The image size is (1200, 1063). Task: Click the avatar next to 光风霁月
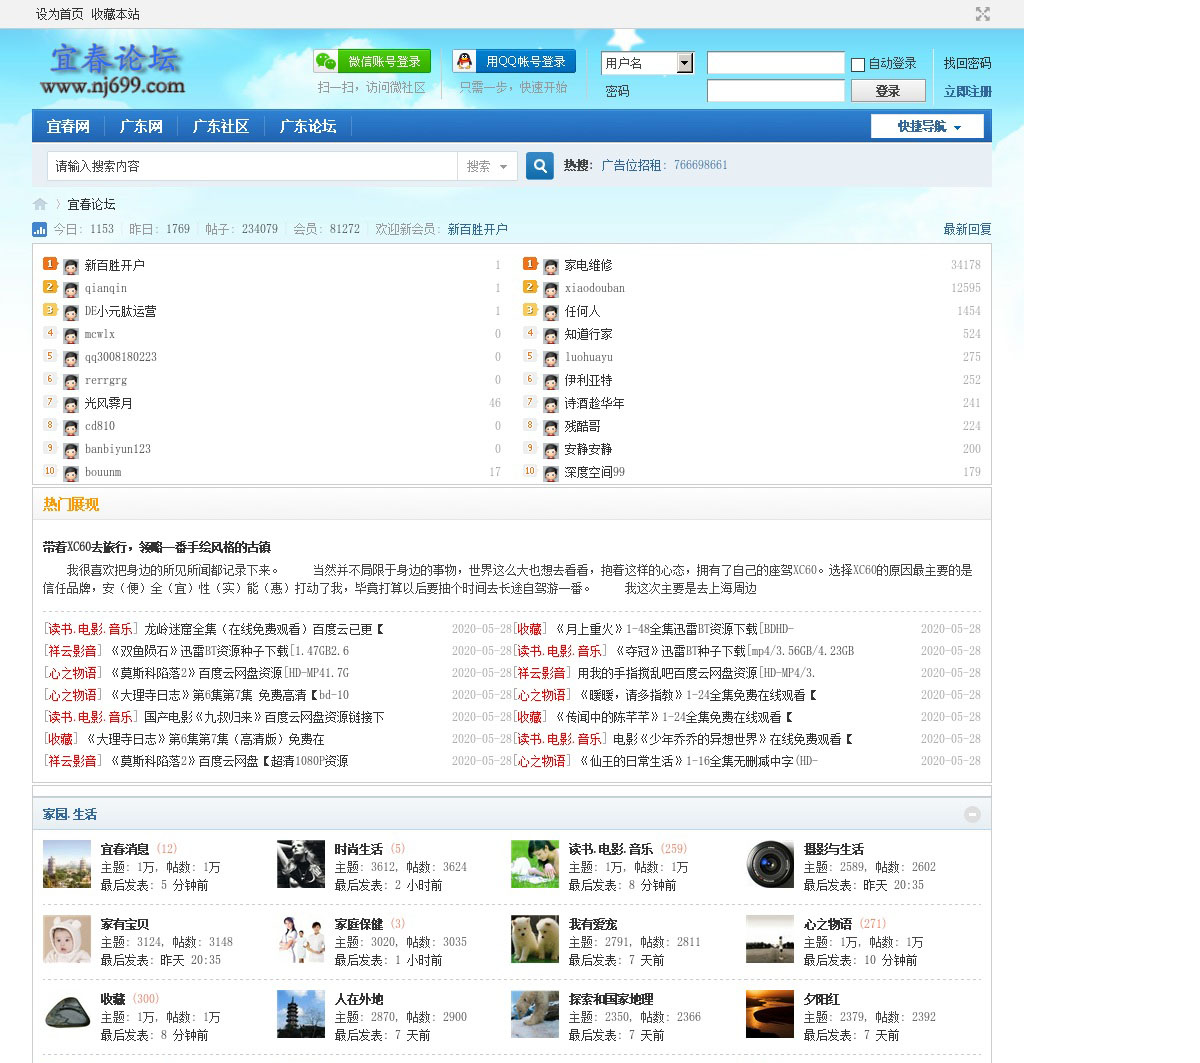point(71,405)
